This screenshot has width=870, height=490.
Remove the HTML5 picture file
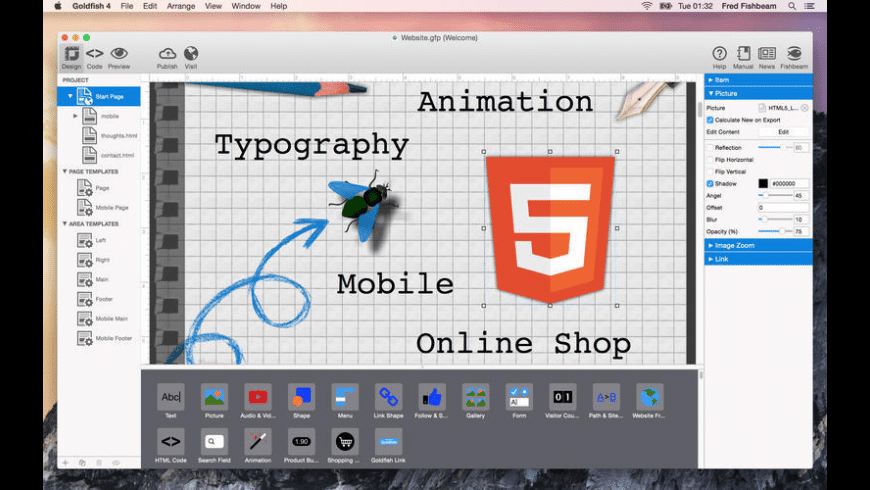click(x=805, y=108)
